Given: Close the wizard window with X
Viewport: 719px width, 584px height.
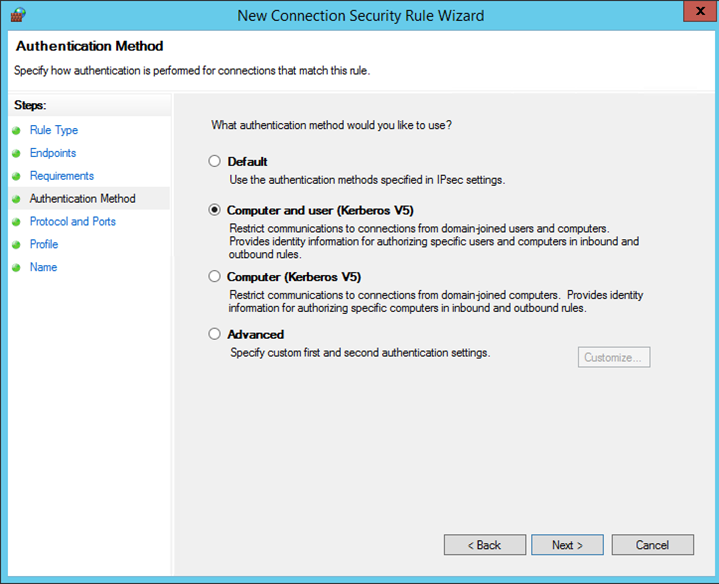Looking at the screenshot, I should click(700, 11).
